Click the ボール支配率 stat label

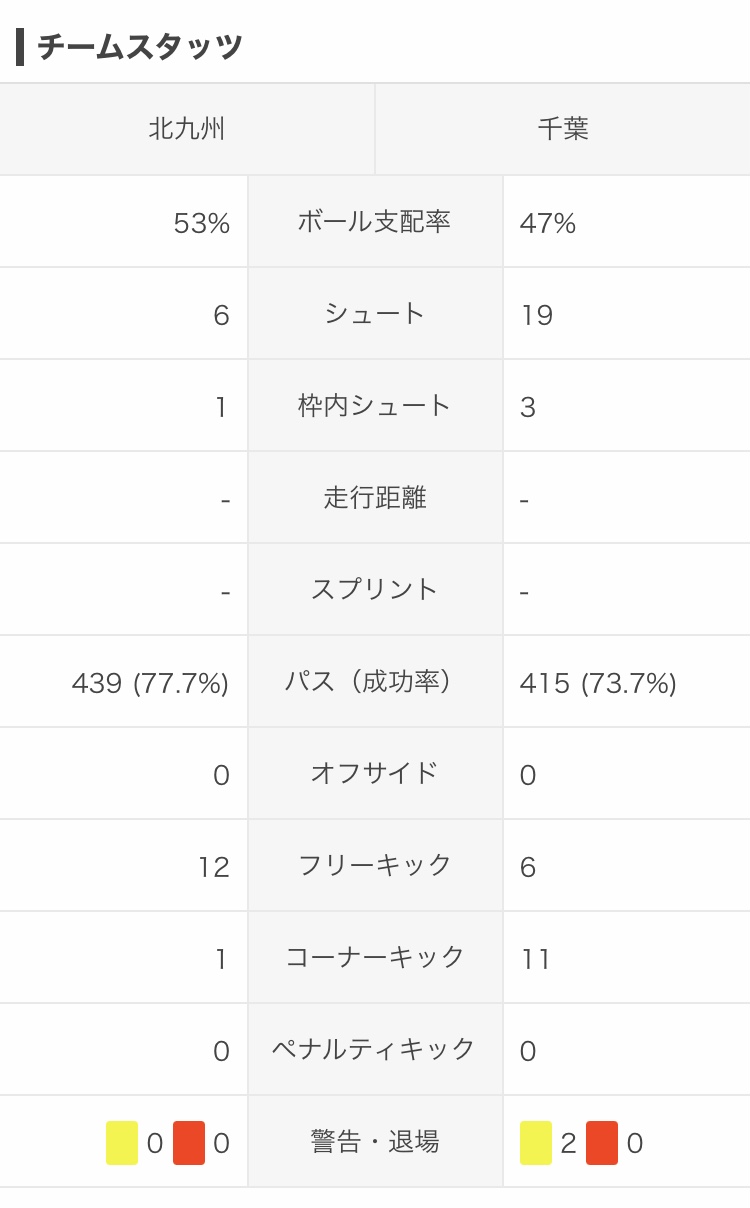(x=375, y=222)
